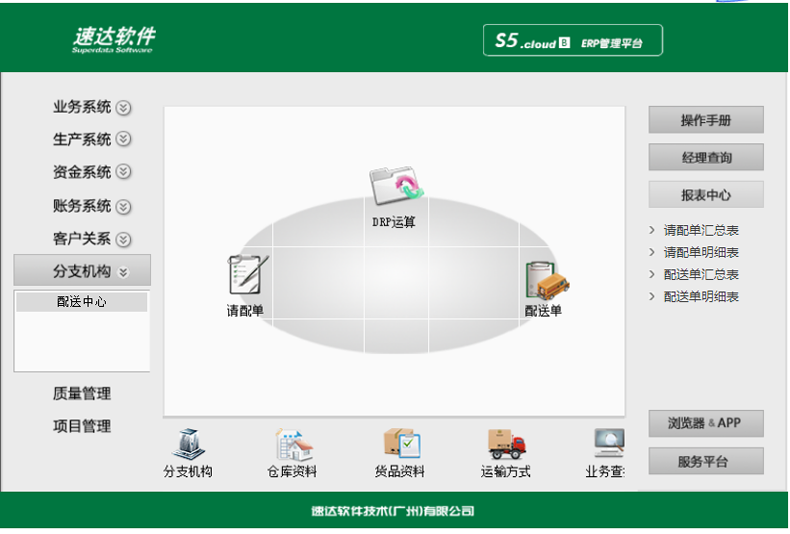The height and width of the screenshot is (534, 790).
Task: Click 速达软件技术(广州)有限公司 footer text
Action: pyautogui.click(x=393, y=511)
